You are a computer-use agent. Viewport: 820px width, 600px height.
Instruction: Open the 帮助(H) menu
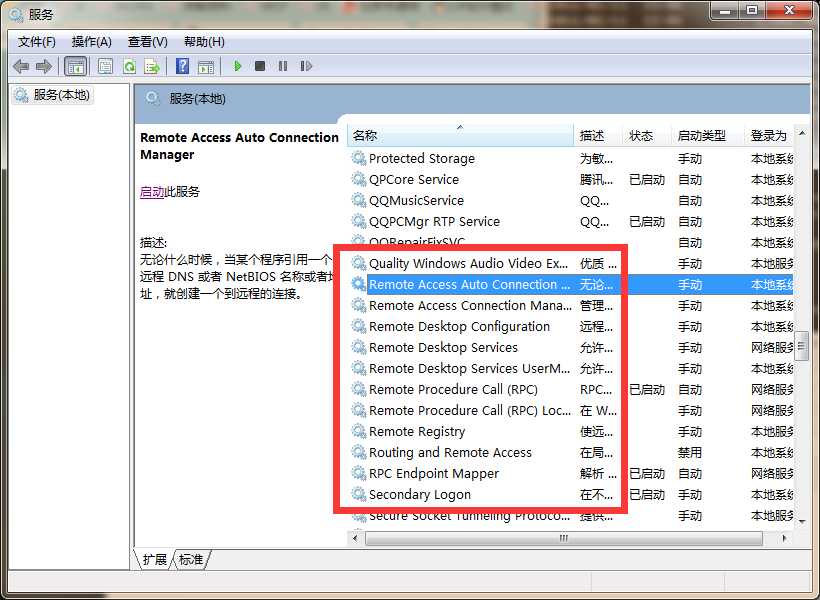pyautogui.click(x=204, y=42)
